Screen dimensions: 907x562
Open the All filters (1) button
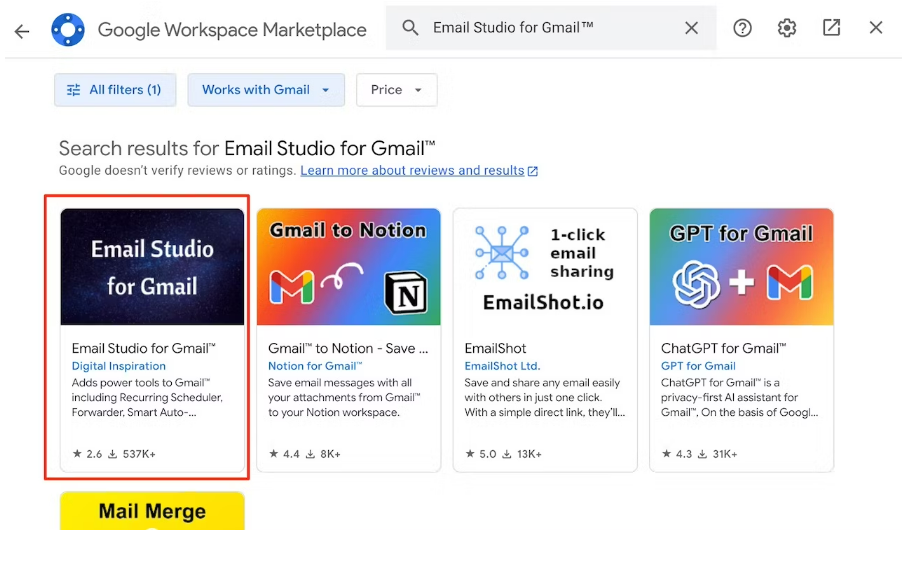pos(115,90)
